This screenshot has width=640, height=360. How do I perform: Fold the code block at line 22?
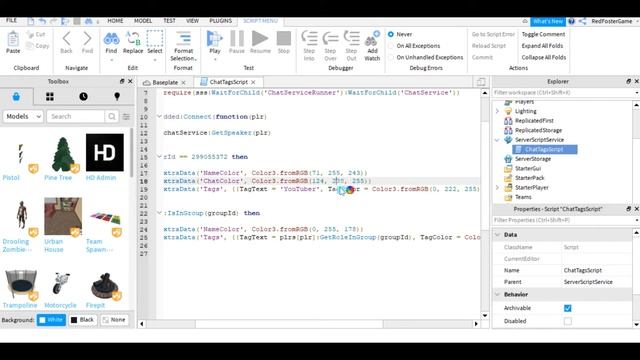159,213
